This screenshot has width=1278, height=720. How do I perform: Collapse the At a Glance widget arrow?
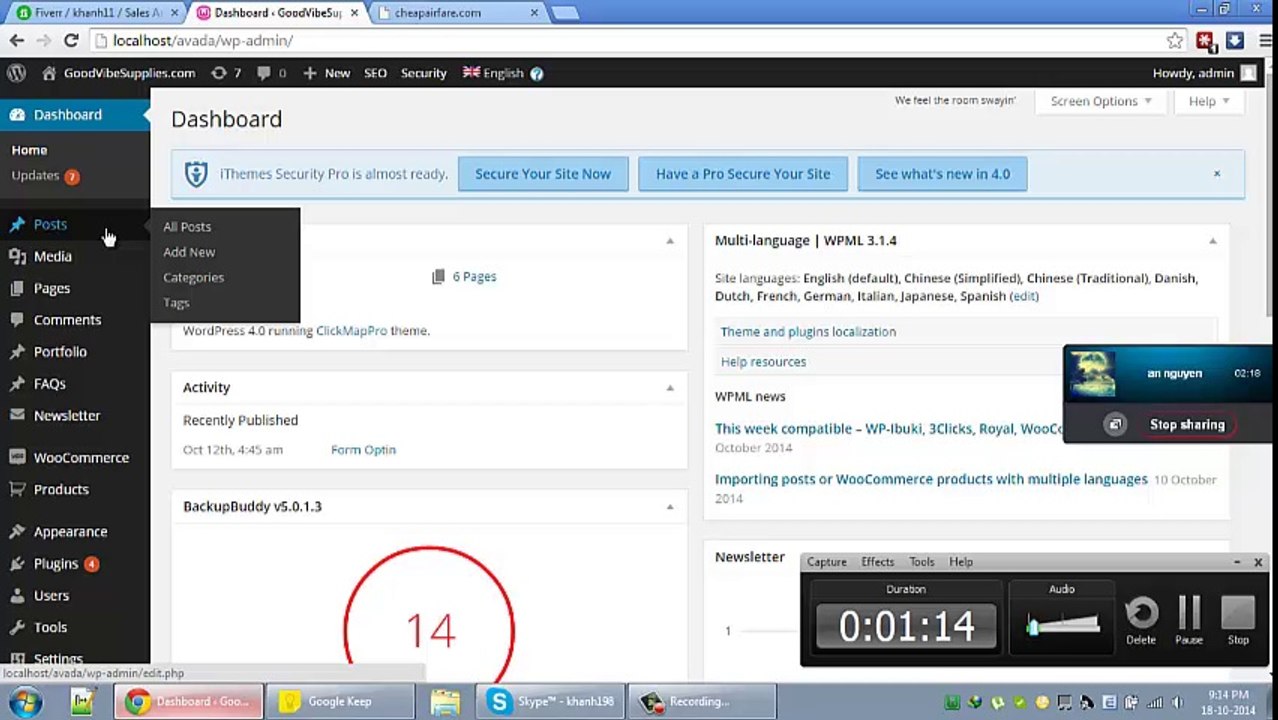(670, 241)
